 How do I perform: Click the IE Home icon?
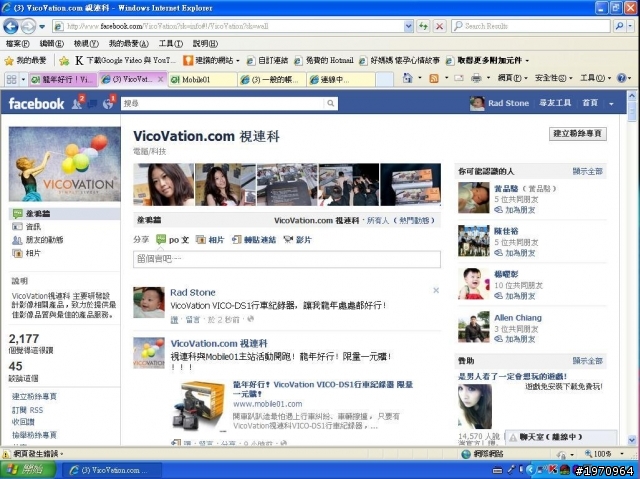407,78
